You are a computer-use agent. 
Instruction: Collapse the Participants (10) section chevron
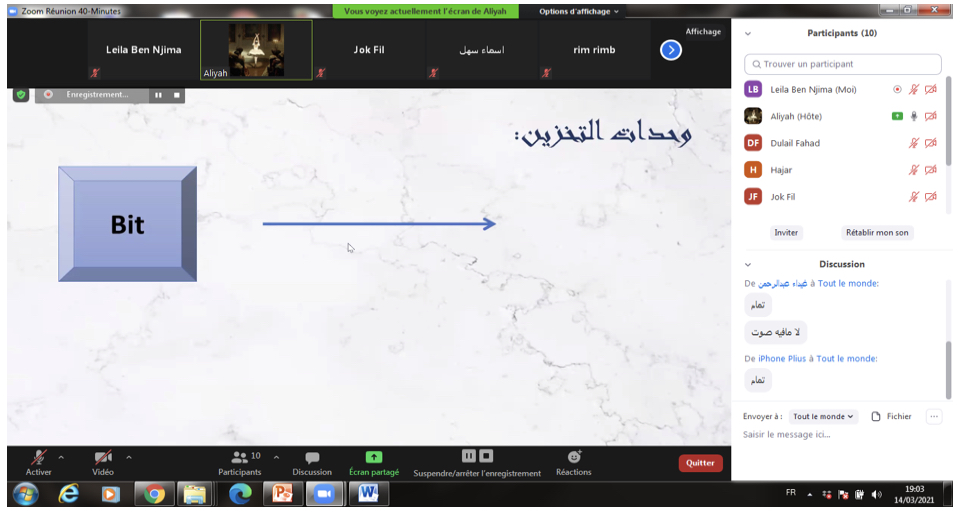[748, 33]
